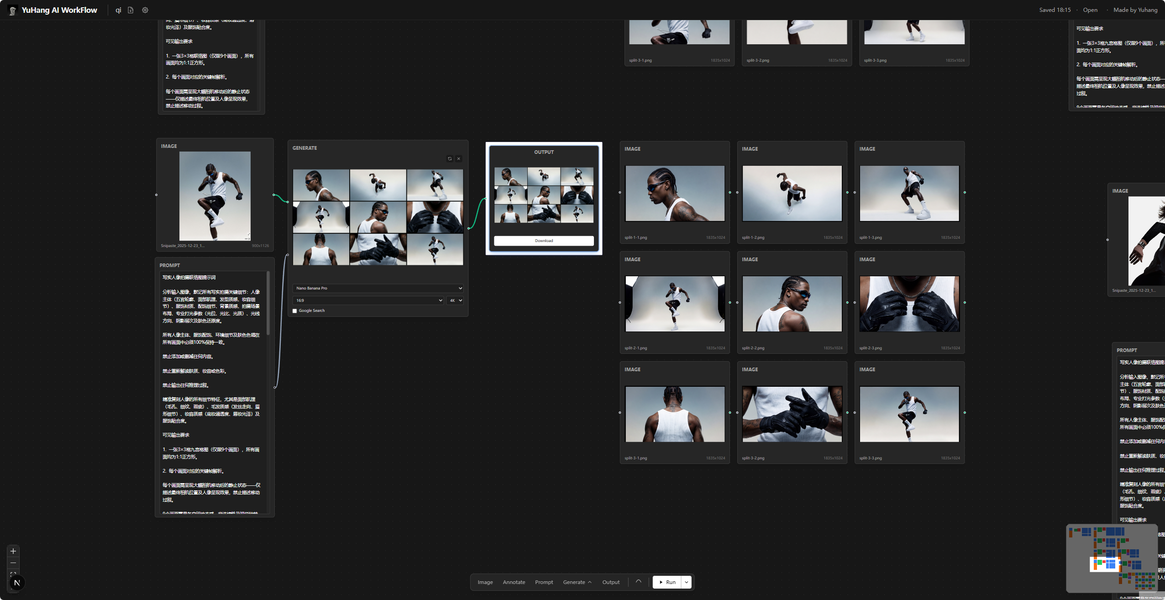
Task: Expand the Generate menu in bottom toolbar
Action: coord(577,582)
